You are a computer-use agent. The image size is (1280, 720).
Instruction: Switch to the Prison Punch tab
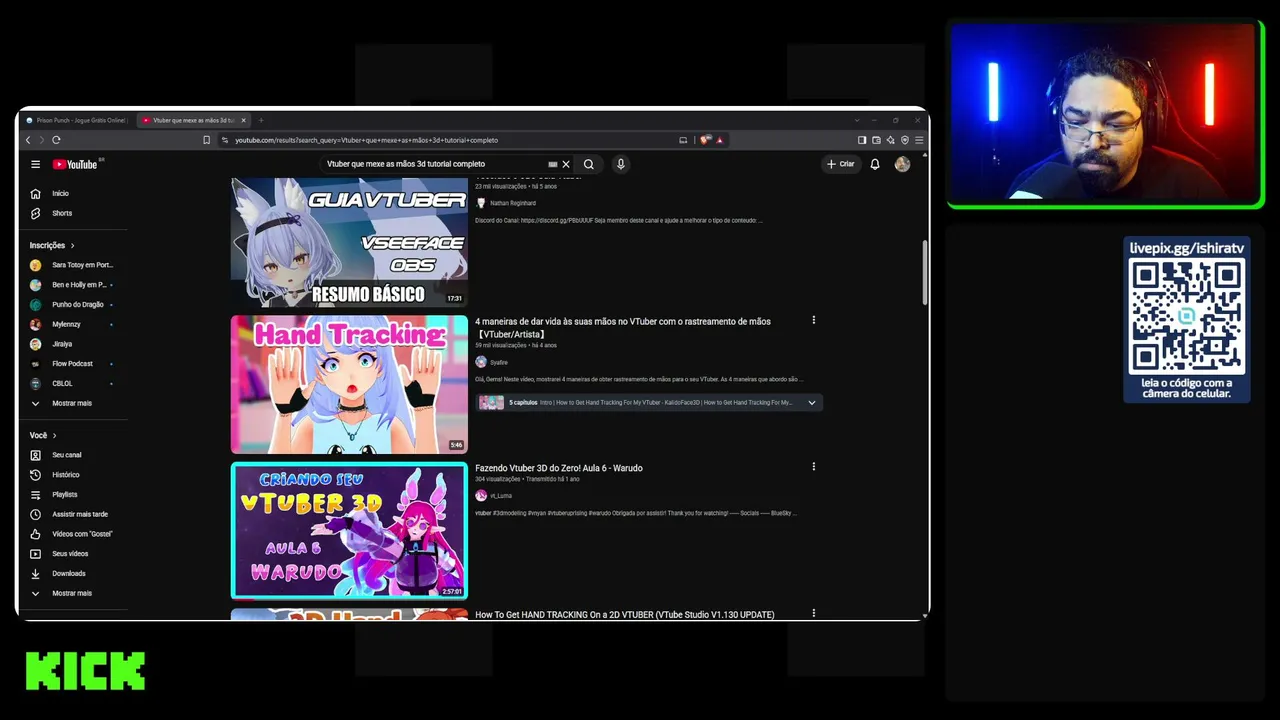point(76,120)
